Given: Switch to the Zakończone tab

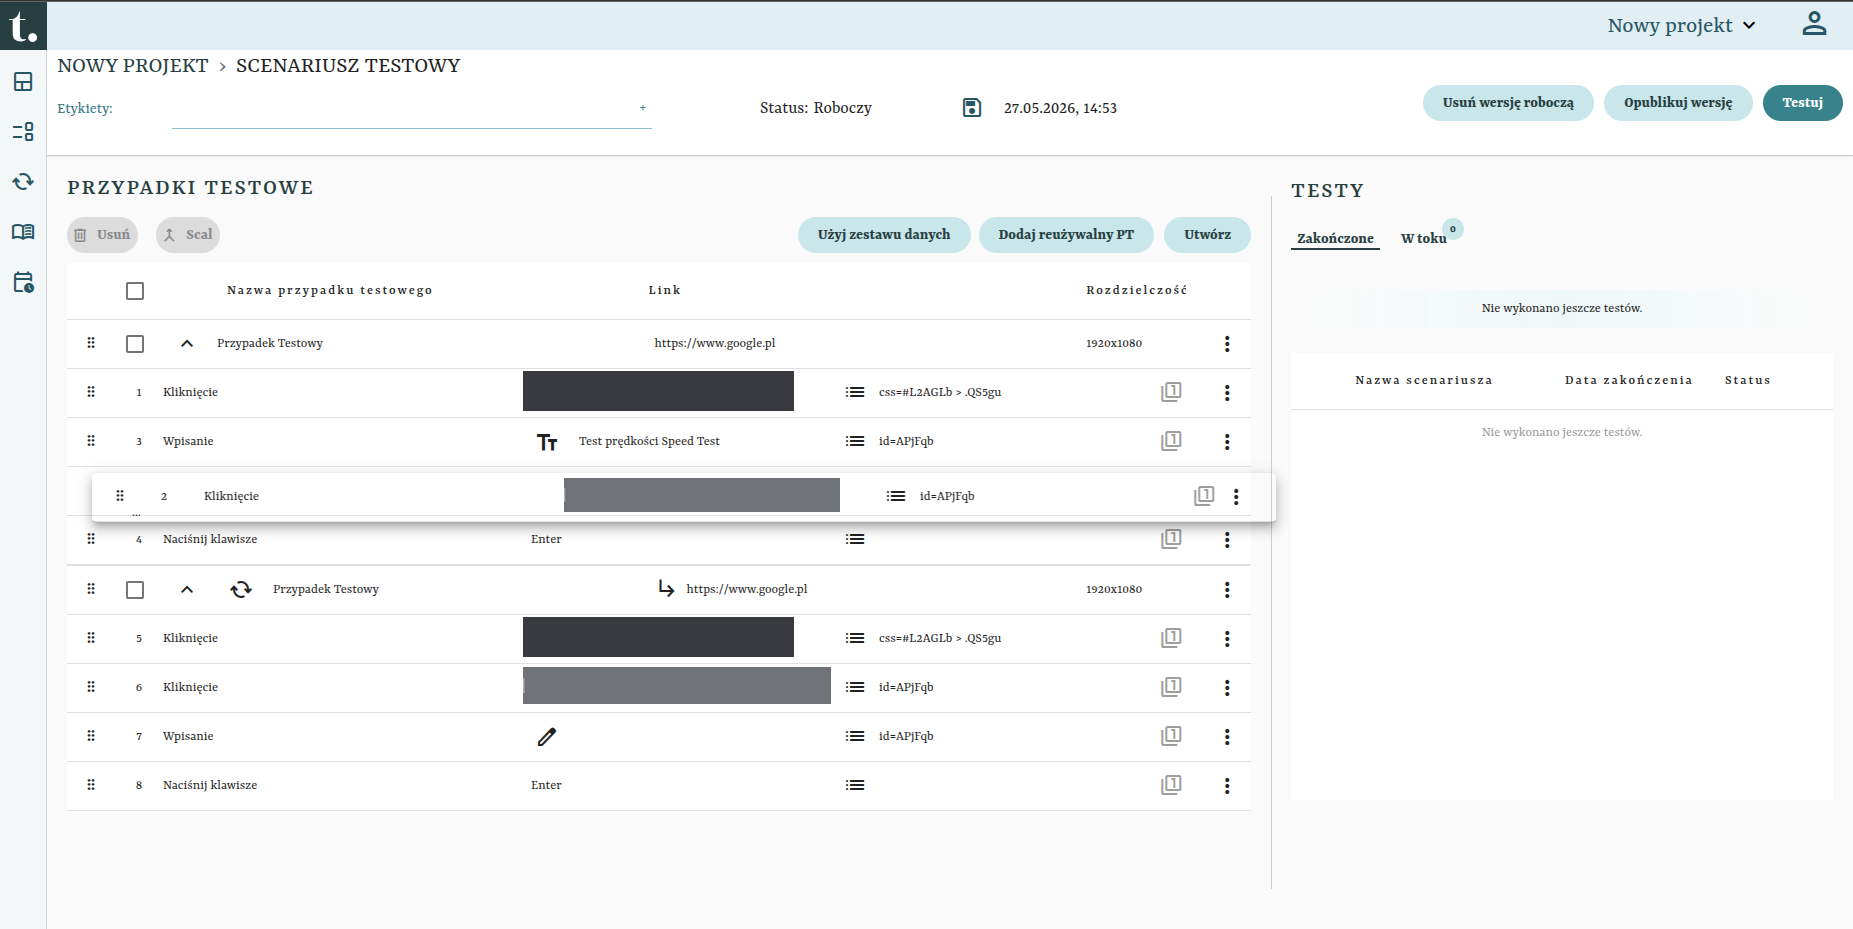Looking at the screenshot, I should point(1335,238).
